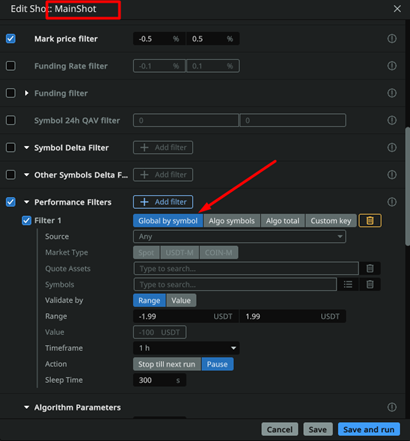Expand the Funding filter section arrow
The height and width of the screenshot is (441, 410).
(26, 93)
